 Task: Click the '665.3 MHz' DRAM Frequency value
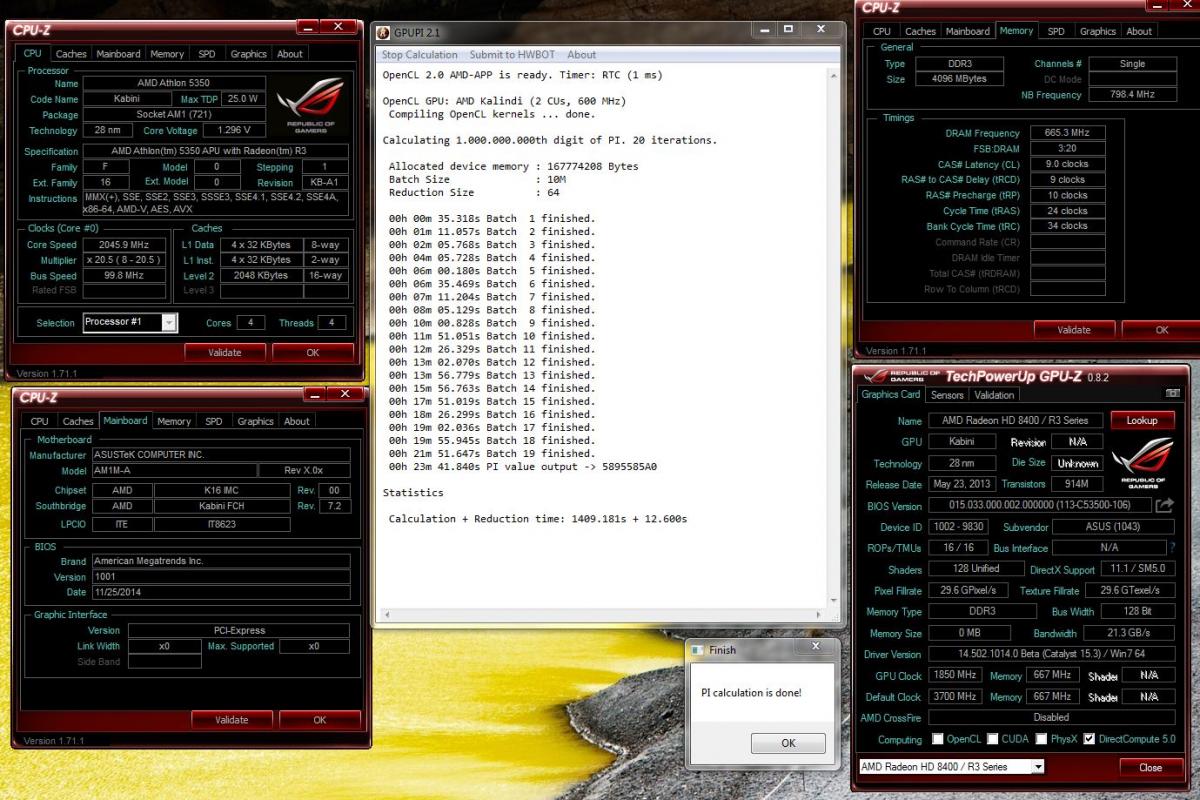pos(1067,133)
